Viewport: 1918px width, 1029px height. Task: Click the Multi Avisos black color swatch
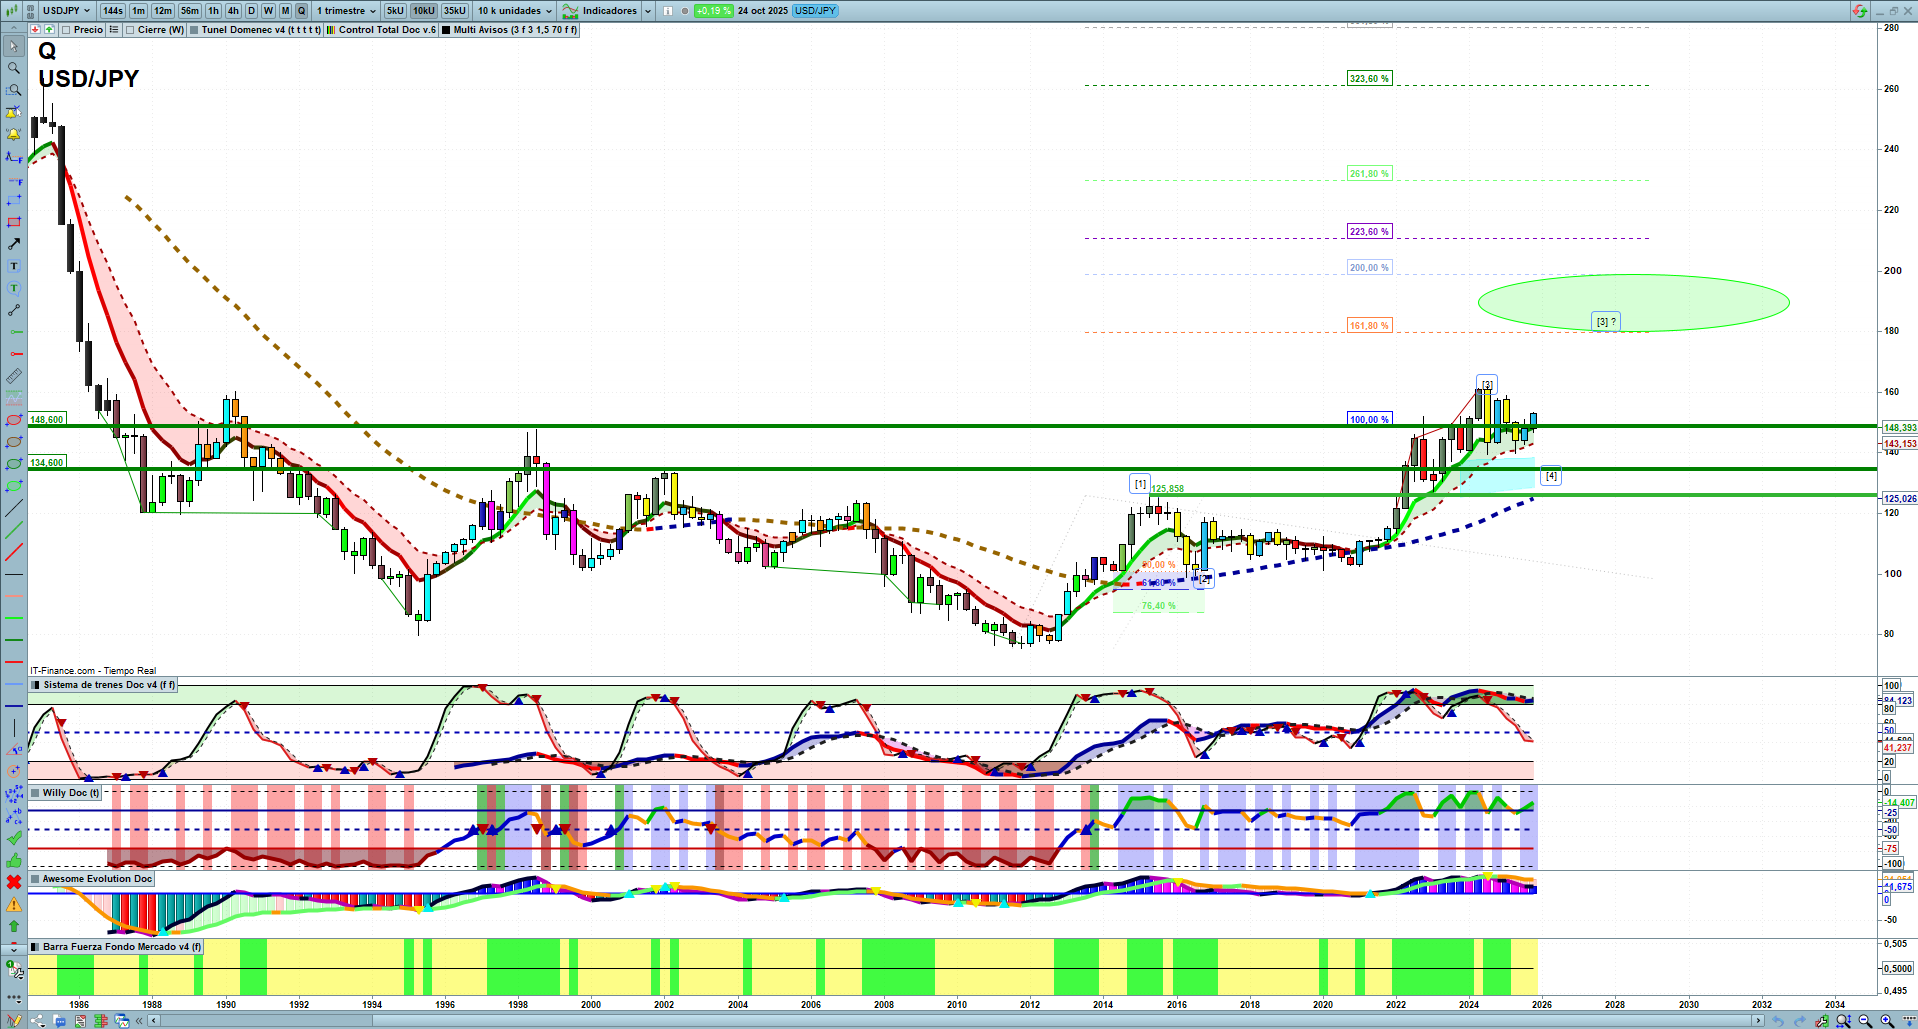446,30
